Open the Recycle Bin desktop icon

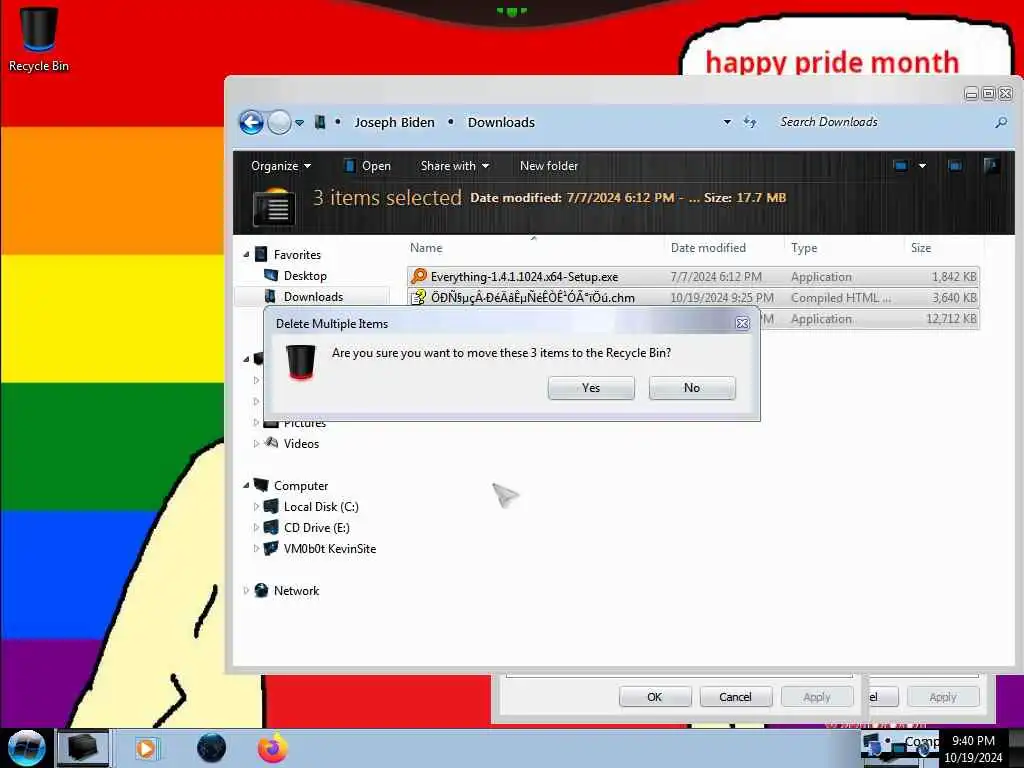click(x=39, y=39)
